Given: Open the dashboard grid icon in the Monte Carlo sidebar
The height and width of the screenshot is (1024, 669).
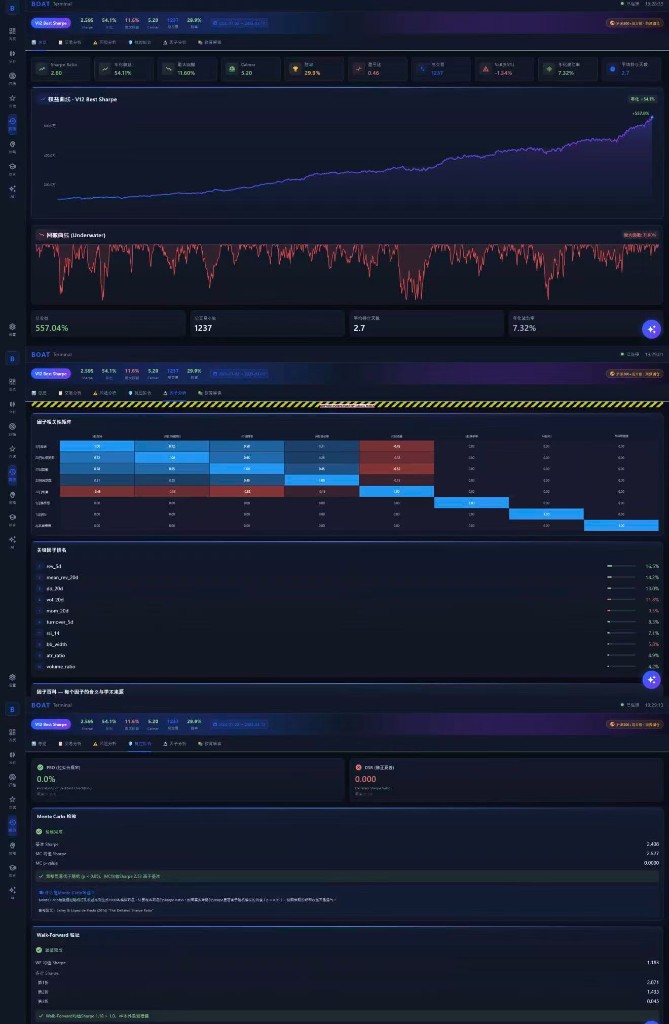Looking at the screenshot, I should [12, 733].
